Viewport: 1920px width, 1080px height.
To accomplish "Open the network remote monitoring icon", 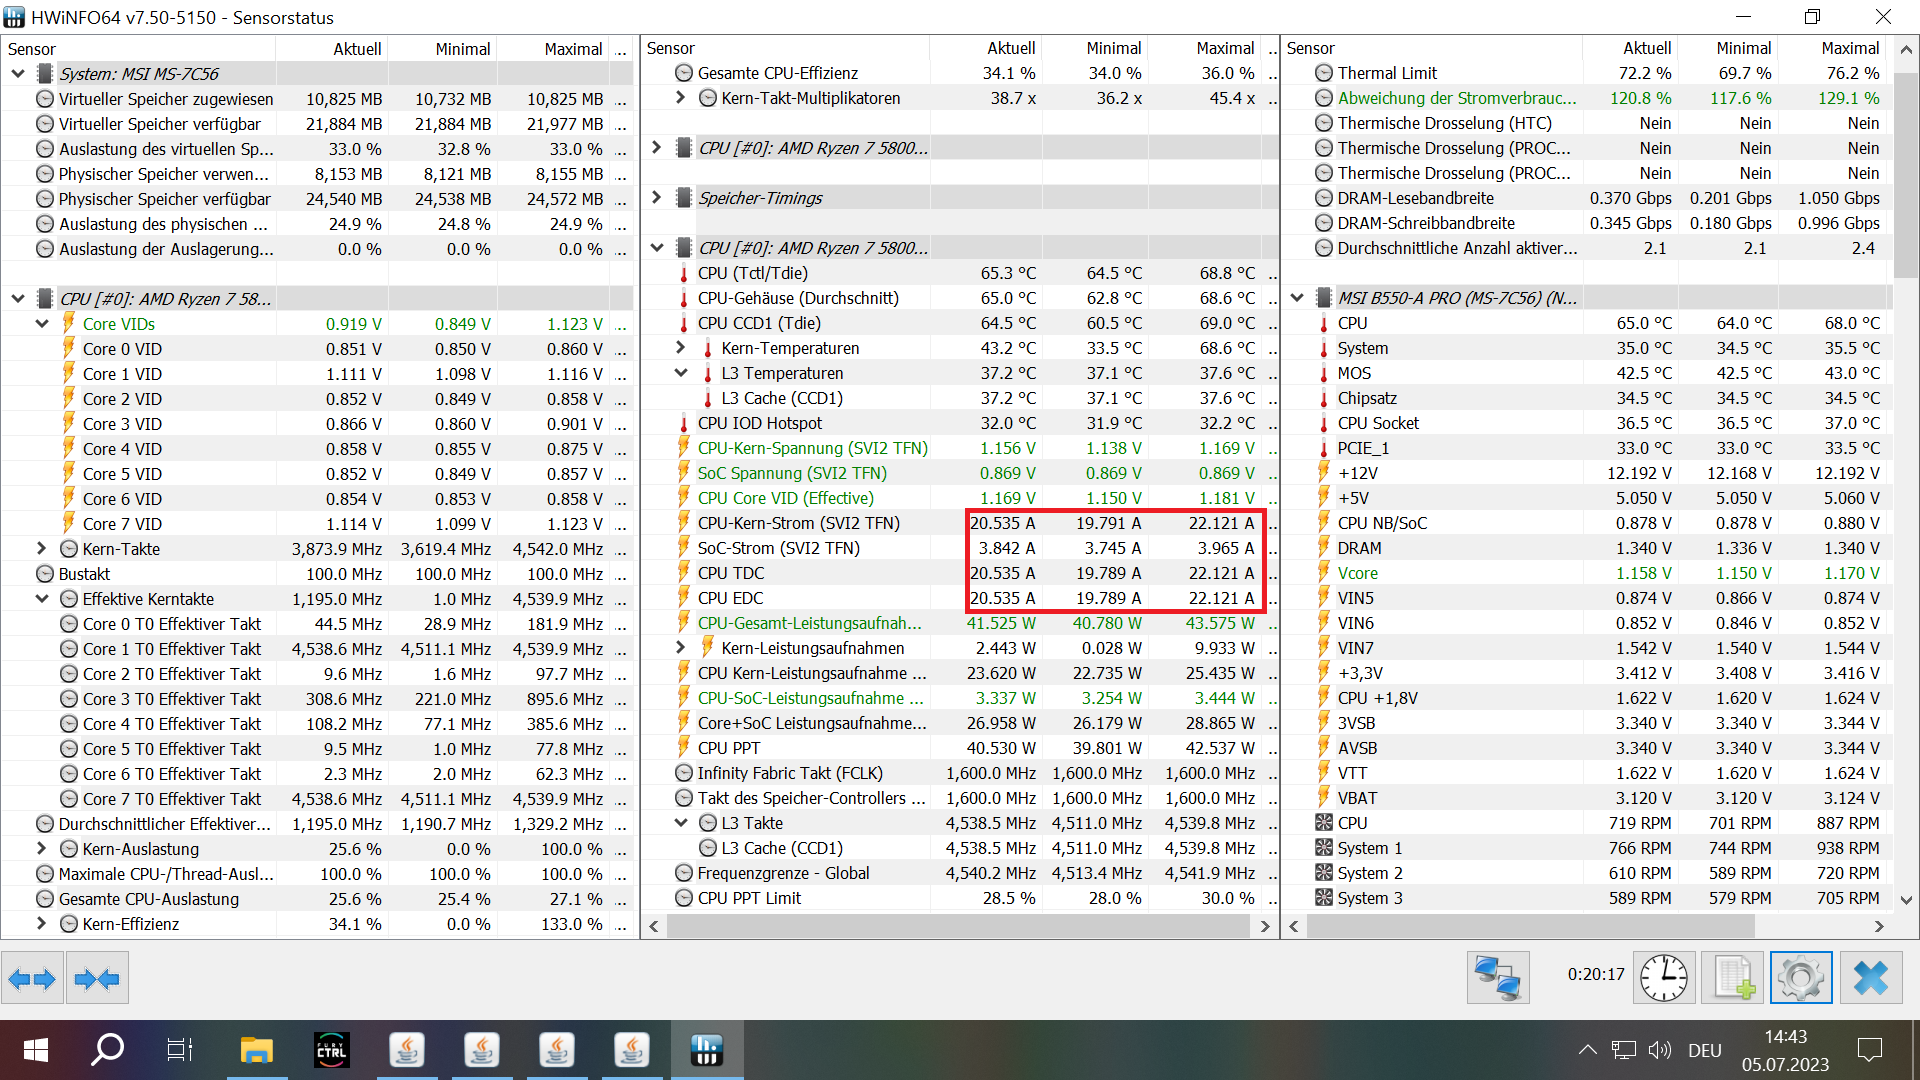I will (x=1497, y=978).
